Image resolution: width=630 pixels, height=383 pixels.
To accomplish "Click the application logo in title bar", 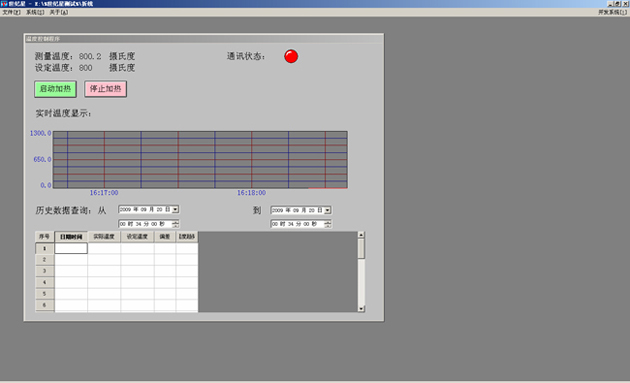I will (x=4, y=4).
